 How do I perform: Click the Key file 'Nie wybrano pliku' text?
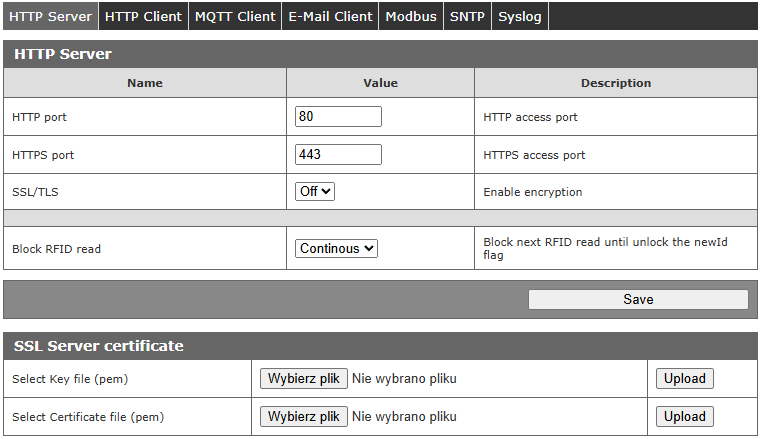[x=404, y=379]
